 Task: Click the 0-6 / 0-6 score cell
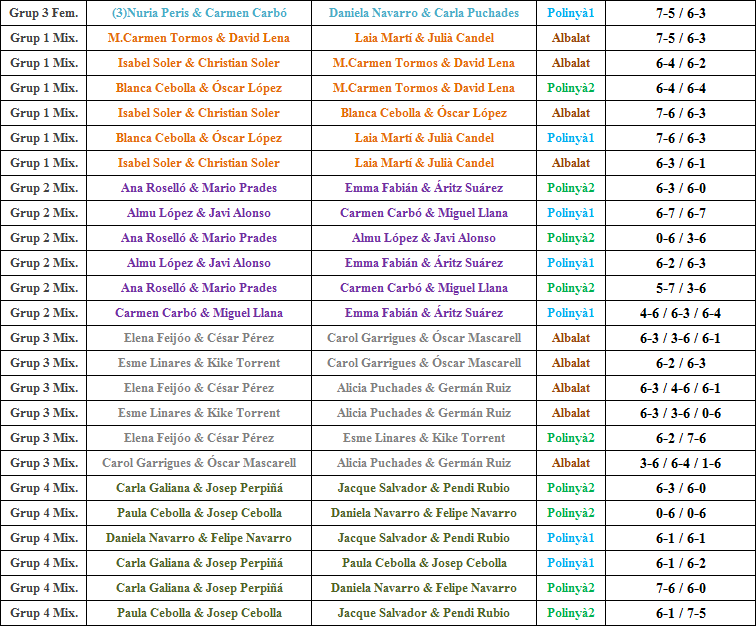click(680, 513)
